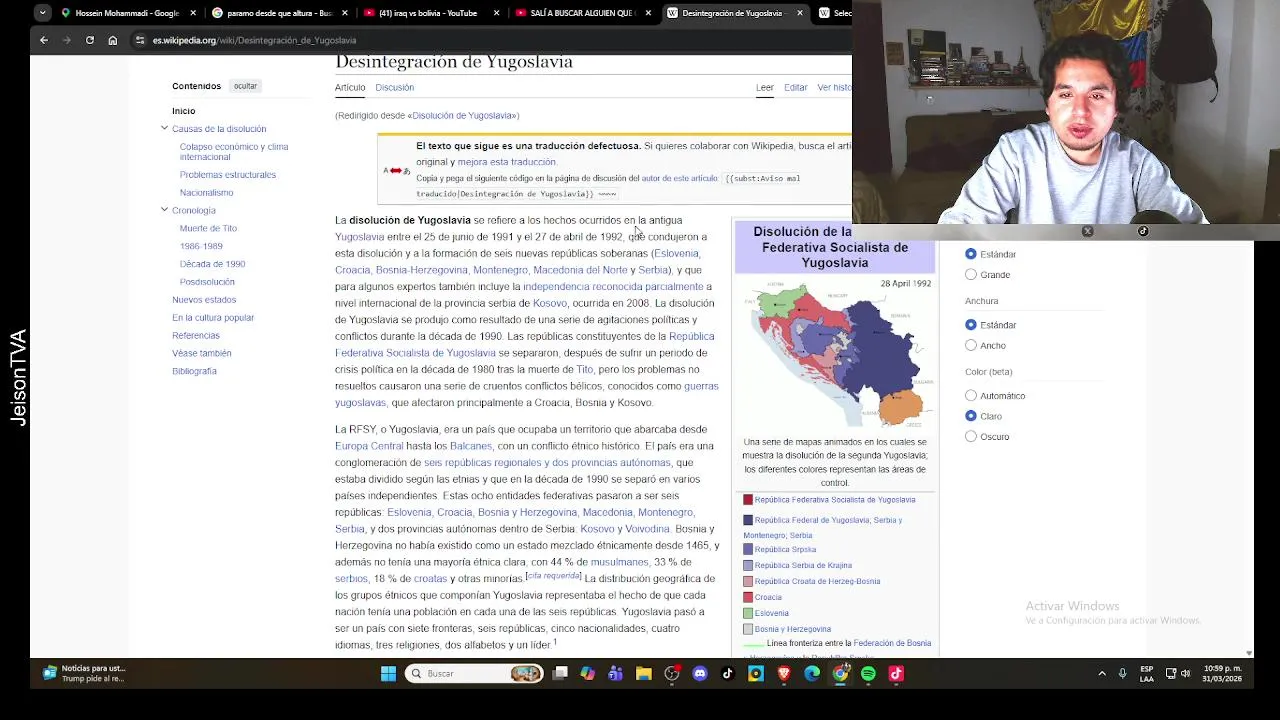Collapse 'Causas de la disolución' section chevron

[164, 128]
